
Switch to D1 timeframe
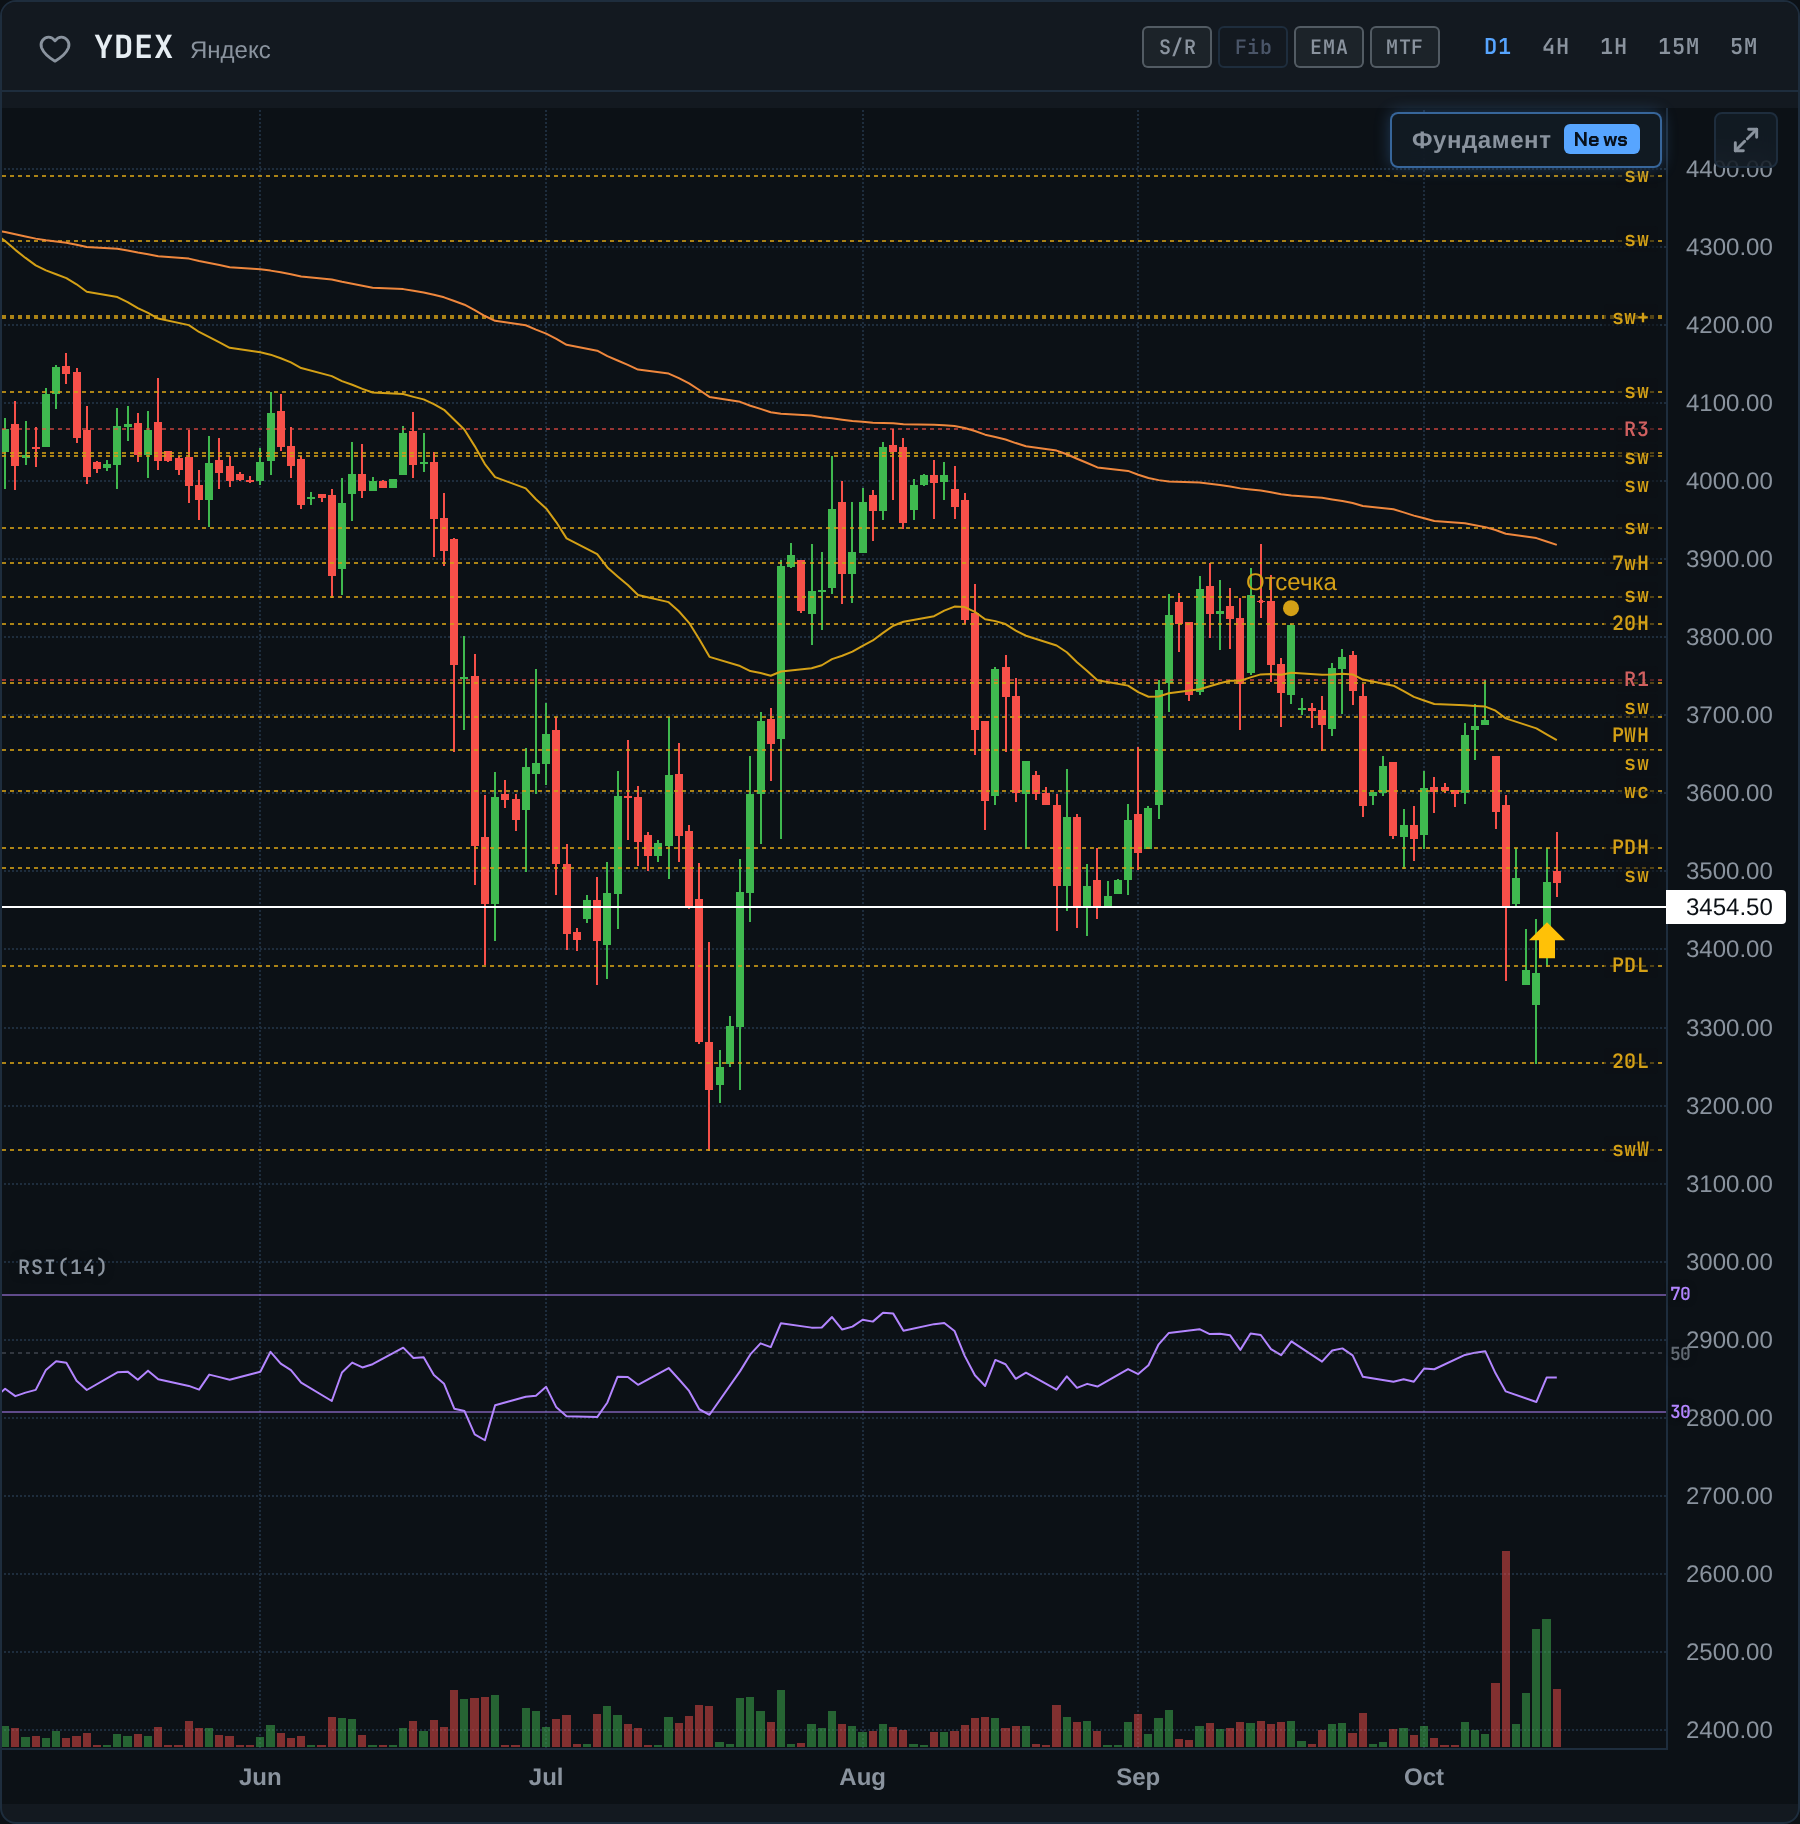pos(1497,47)
